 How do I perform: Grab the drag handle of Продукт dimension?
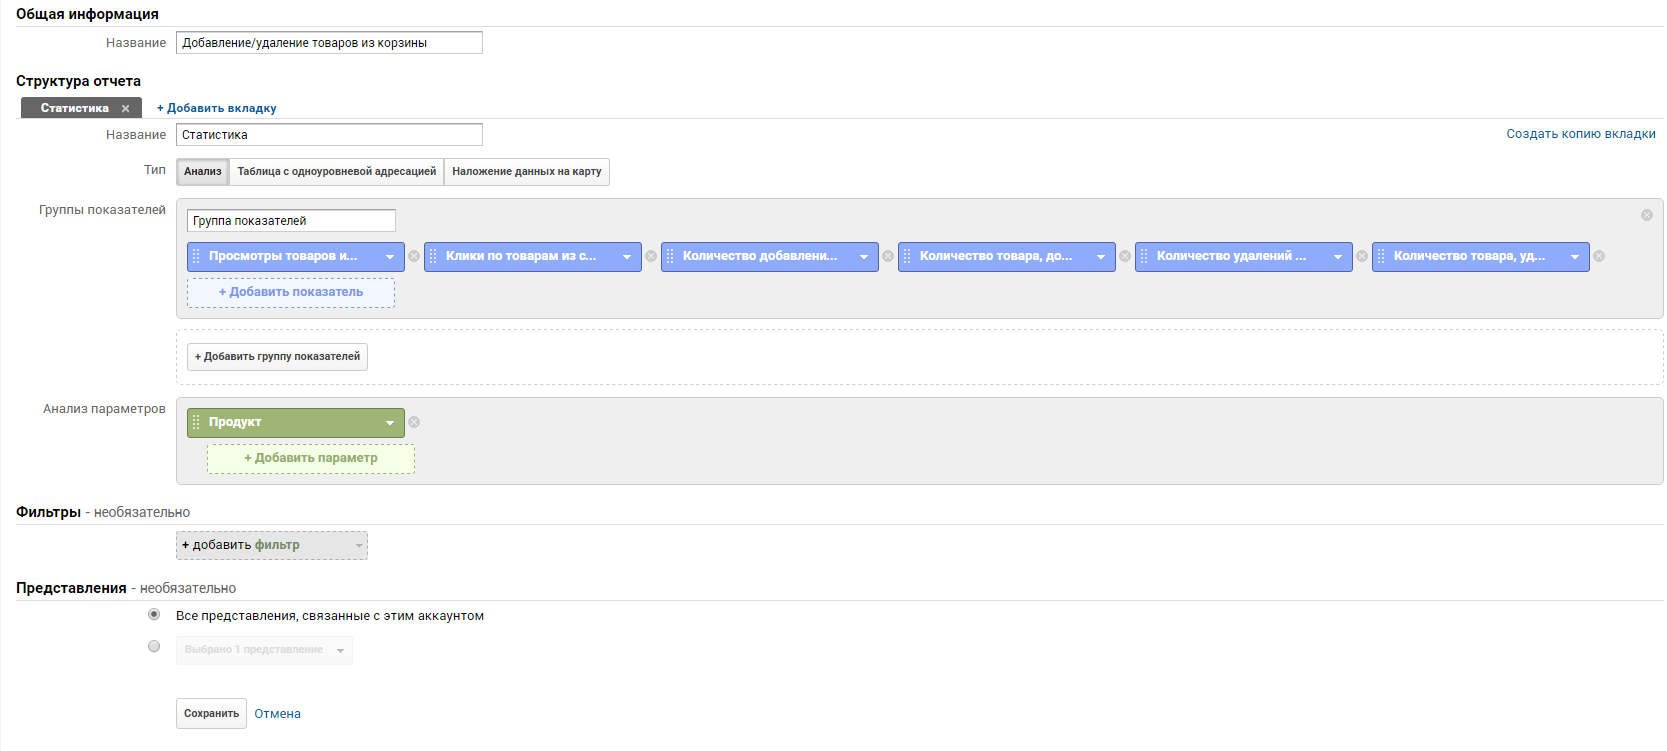(x=196, y=422)
